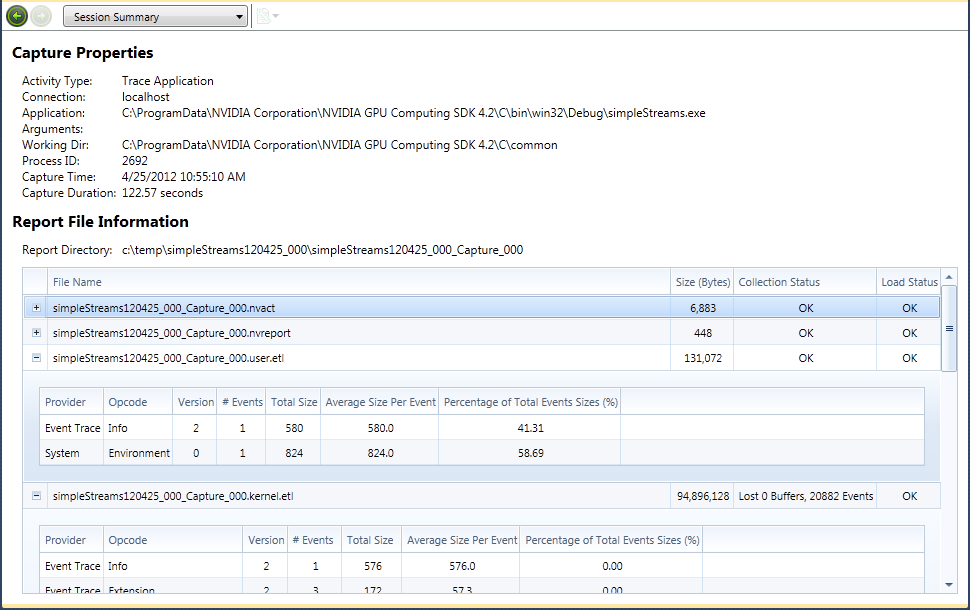This screenshot has height=610, width=970.
Task: Click the Load Status column header
Action: click(909, 282)
